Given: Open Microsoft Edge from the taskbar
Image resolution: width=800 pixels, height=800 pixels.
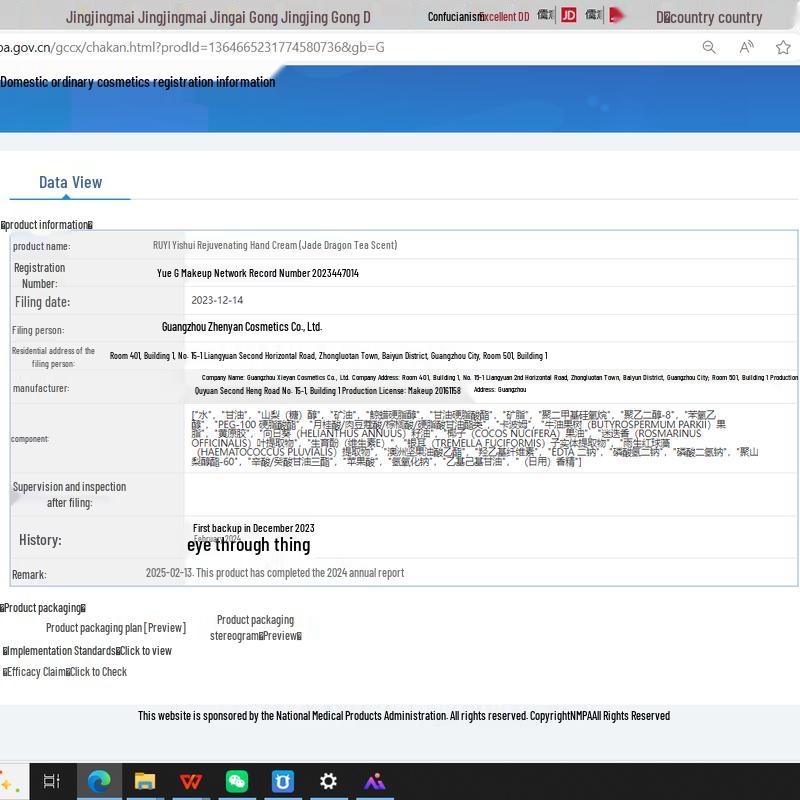Looking at the screenshot, I should click(98, 781).
